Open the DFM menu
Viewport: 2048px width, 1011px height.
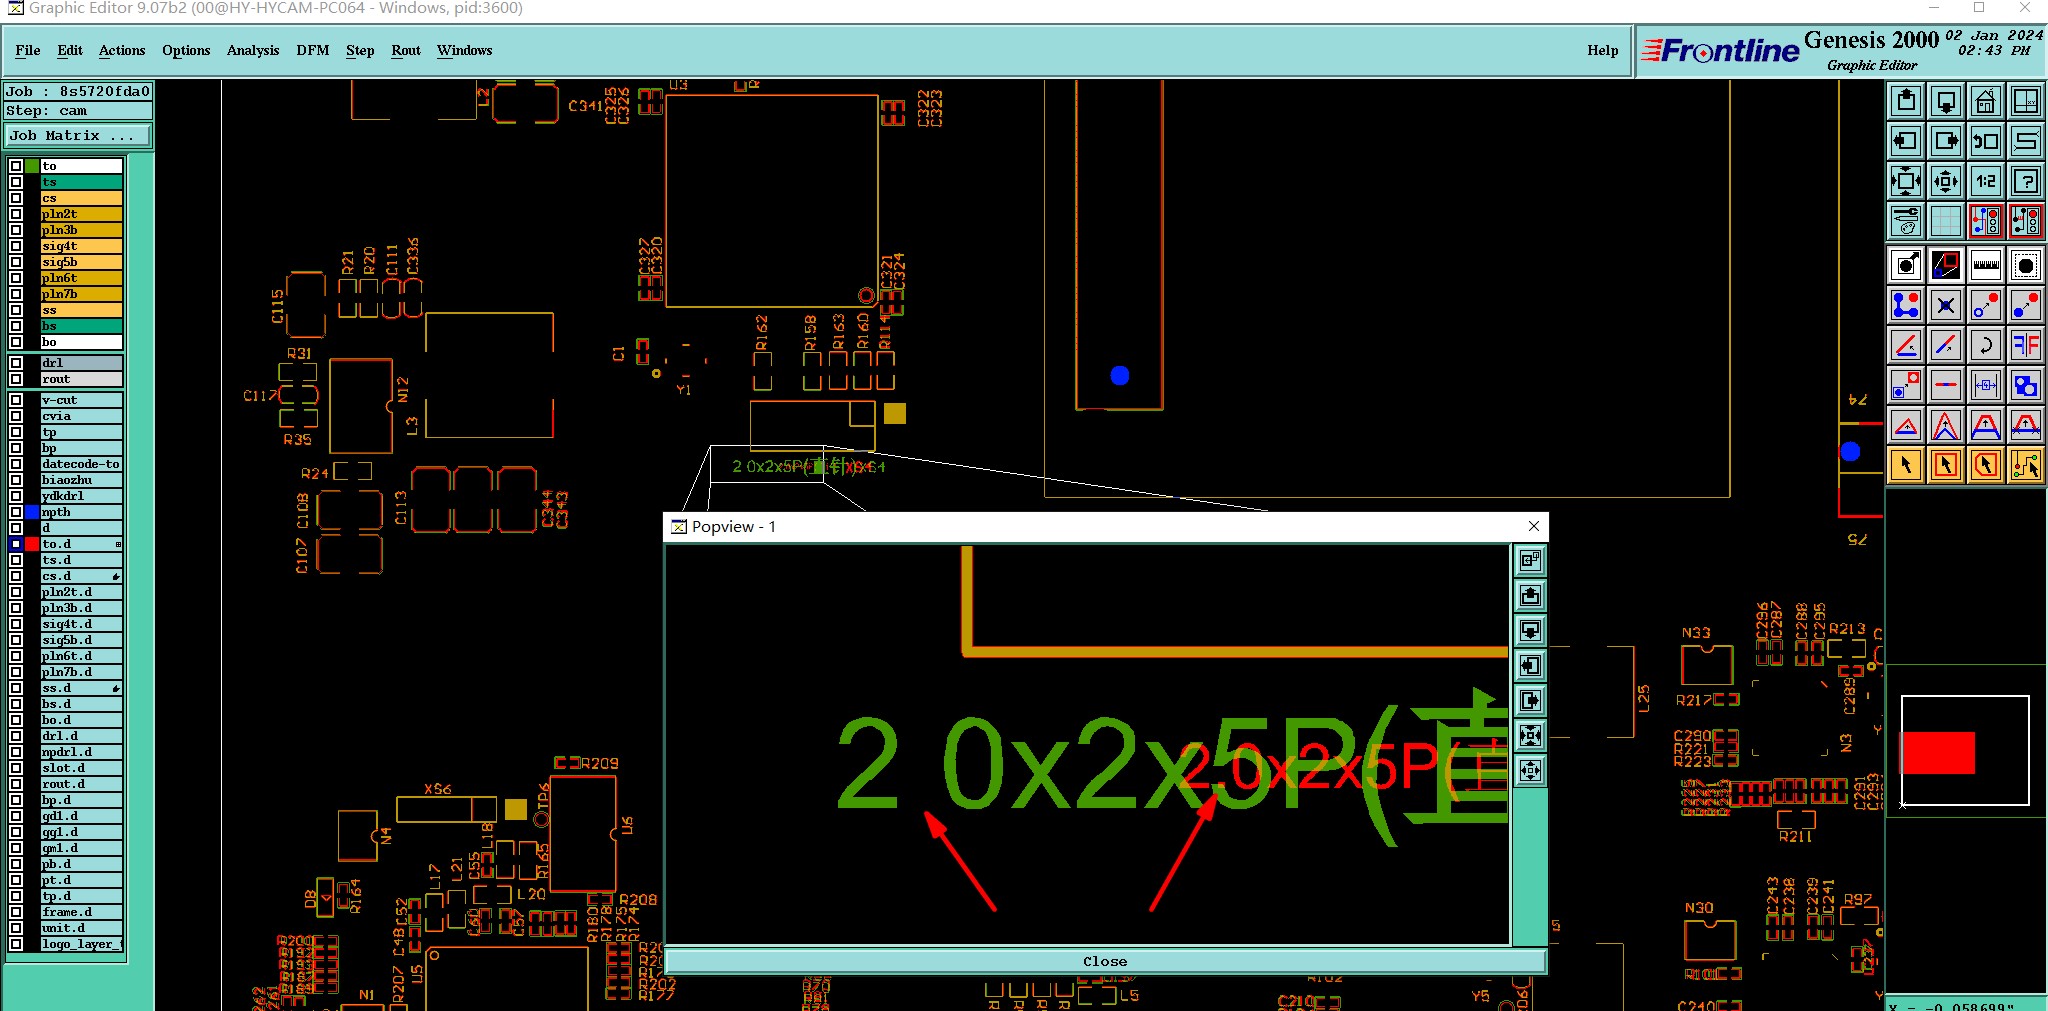click(x=313, y=50)
